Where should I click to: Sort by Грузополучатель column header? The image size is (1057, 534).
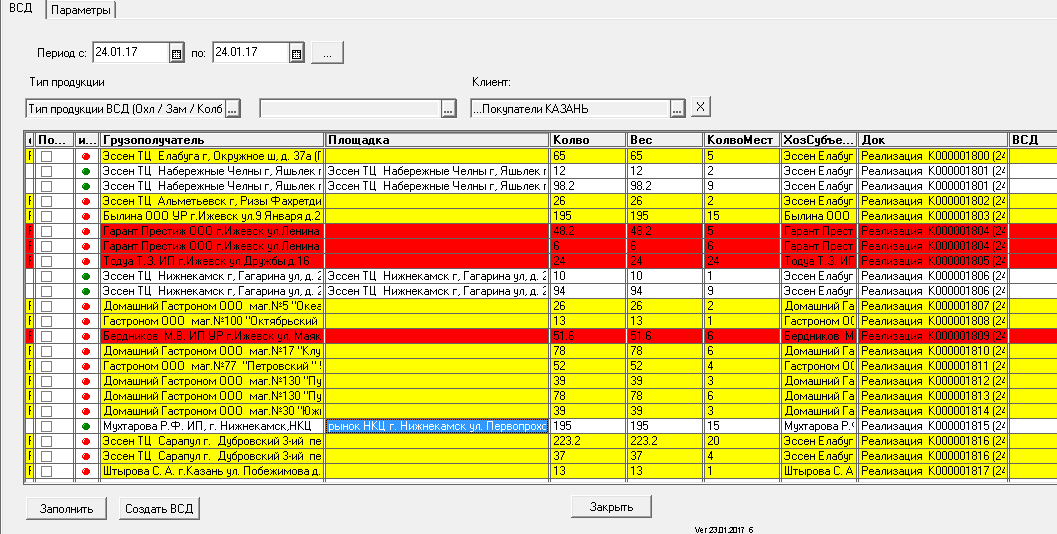point(212,140)
